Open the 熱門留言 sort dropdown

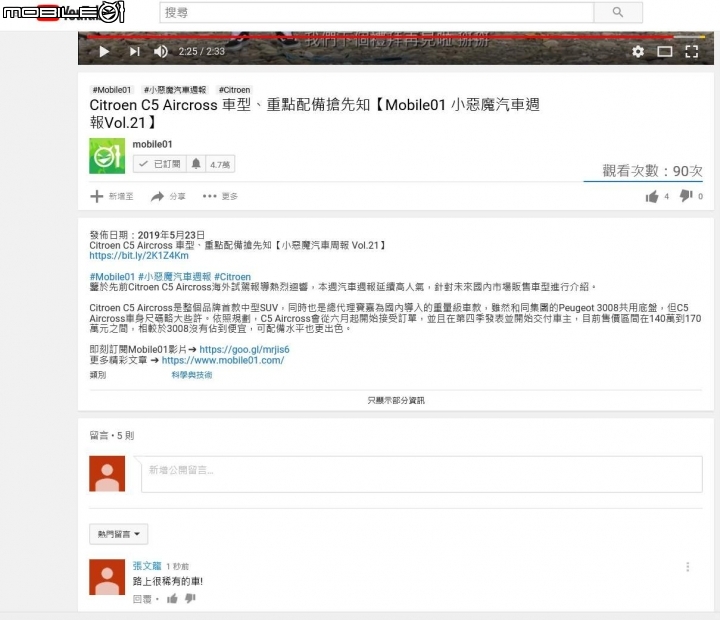[118, 534]
